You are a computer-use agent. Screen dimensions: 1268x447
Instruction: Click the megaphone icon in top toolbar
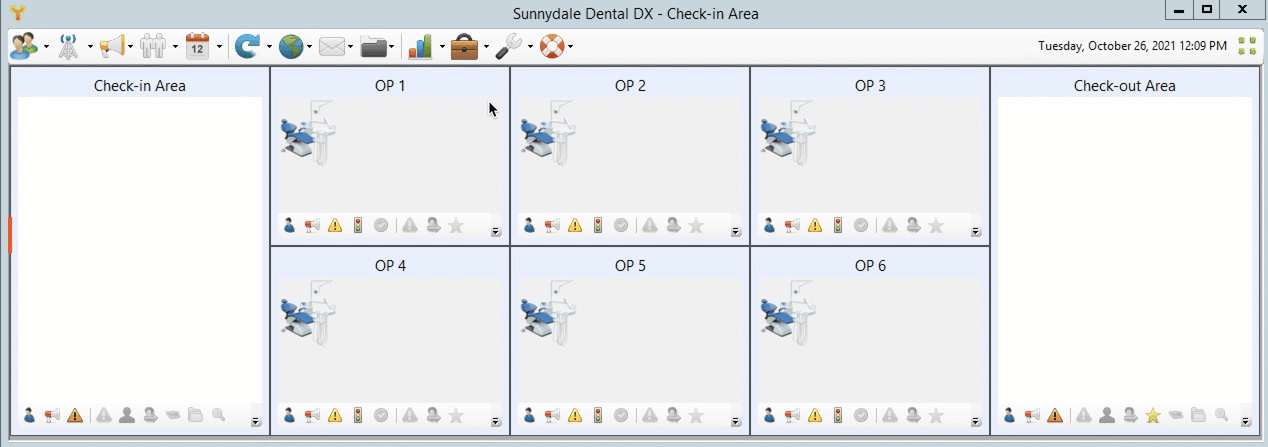[111, 46]
